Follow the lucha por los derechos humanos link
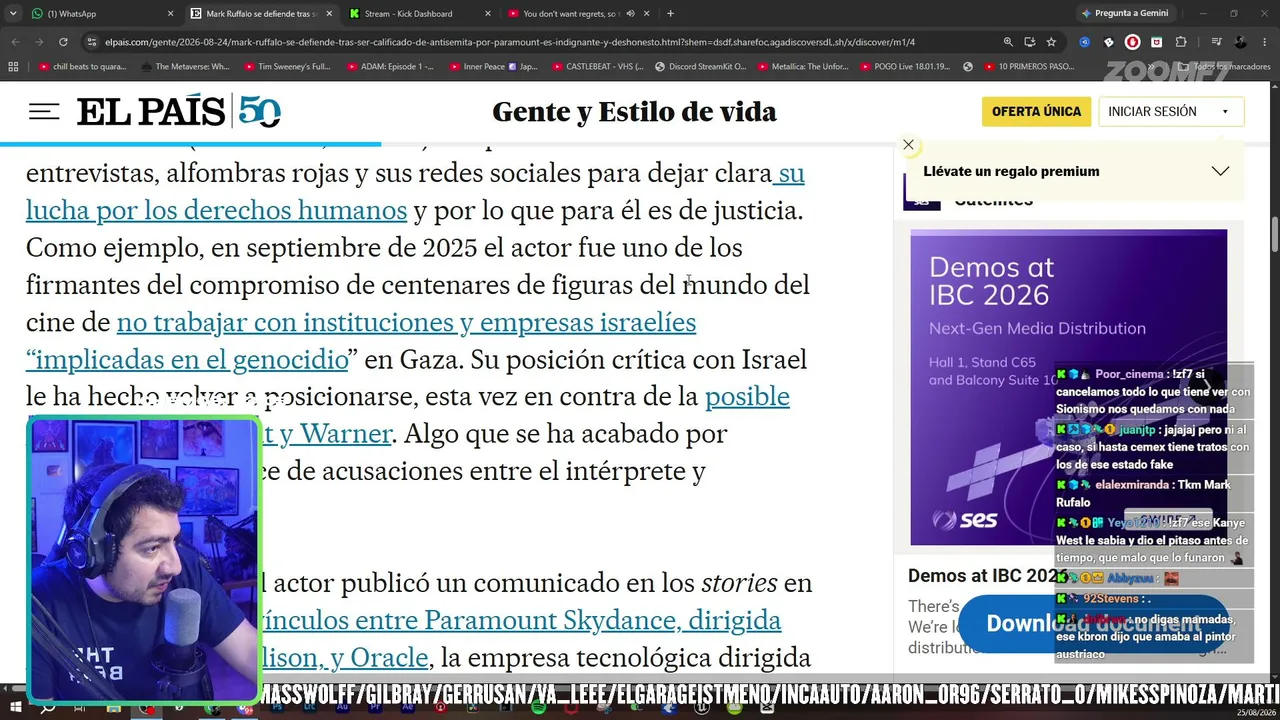 click(216, 210)
